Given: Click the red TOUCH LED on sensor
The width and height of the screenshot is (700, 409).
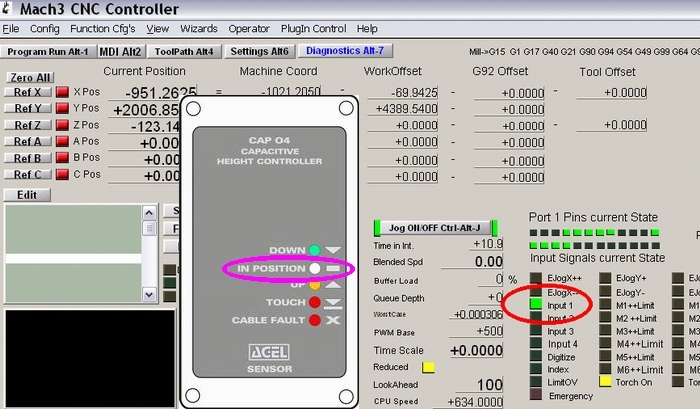Looking at the screenshot, I should point(315,302).
